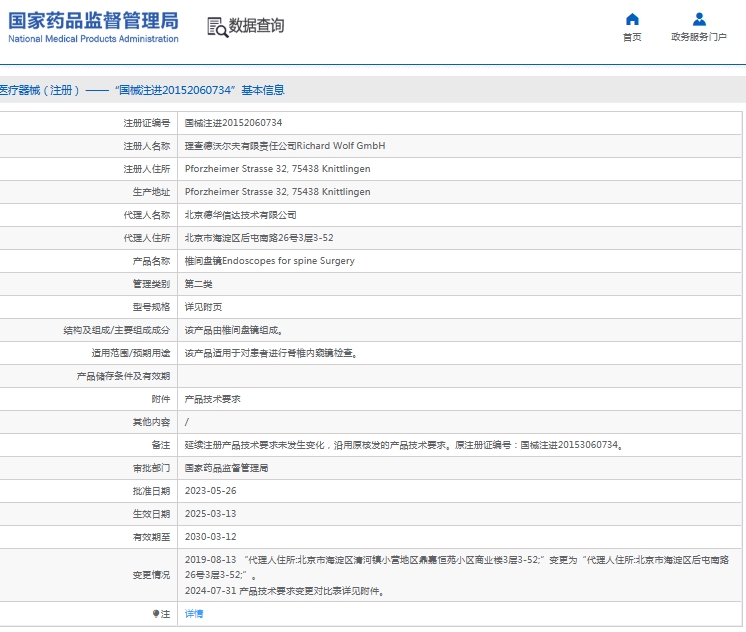
Task: Click the 数据查询 heading text
Action: tap(256, 26)
